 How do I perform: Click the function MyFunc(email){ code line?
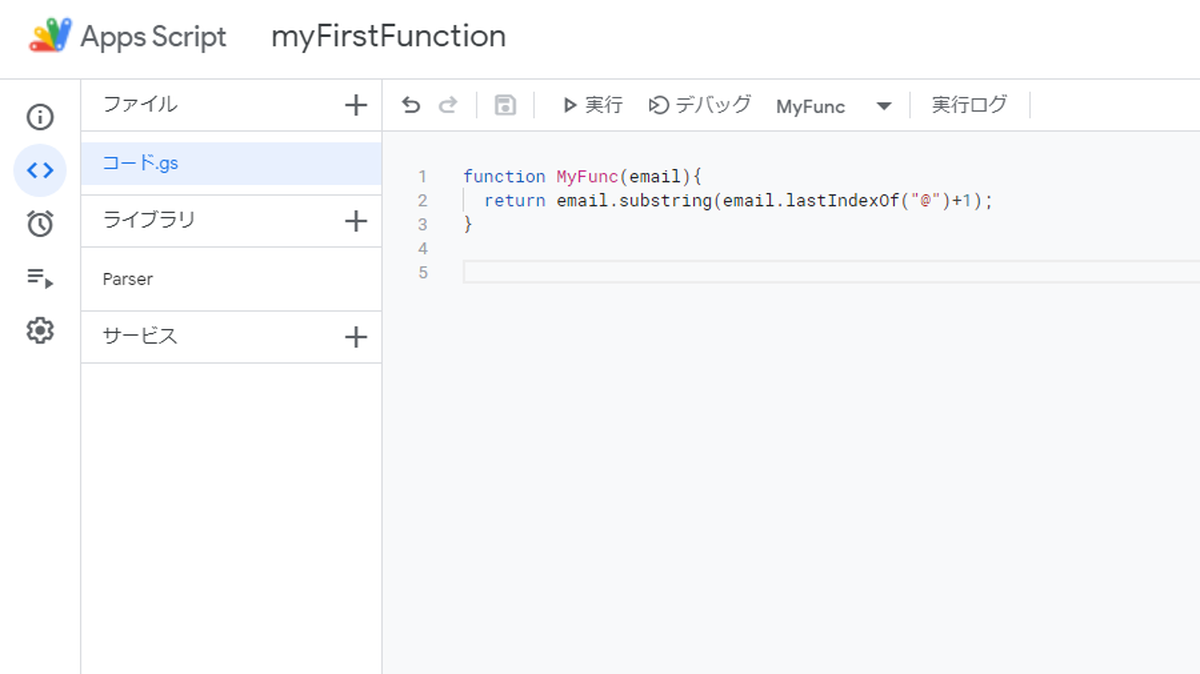tap(583, 176)
